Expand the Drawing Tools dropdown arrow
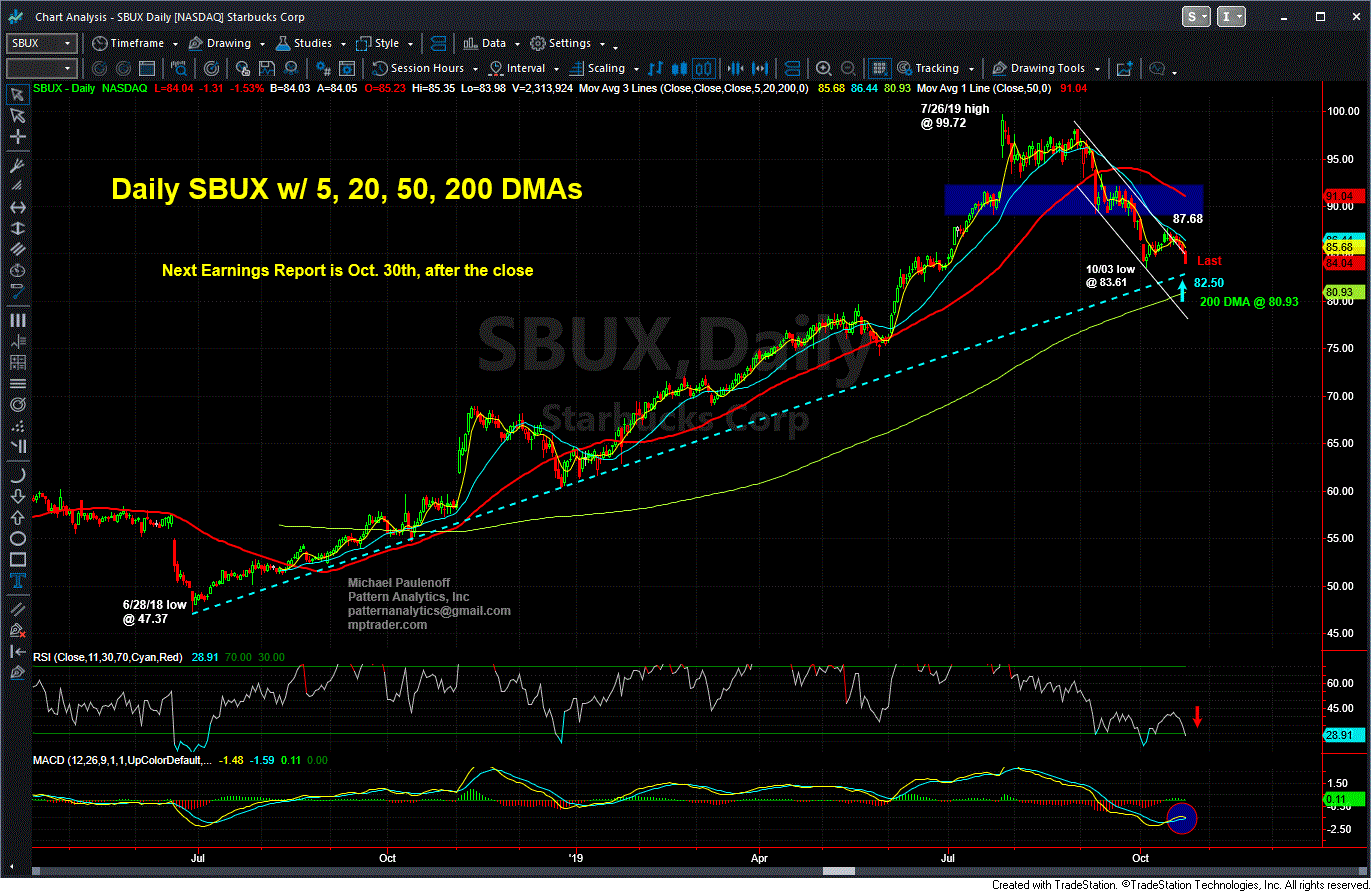The image size is (1371, 891). [x=1099, y=70]
